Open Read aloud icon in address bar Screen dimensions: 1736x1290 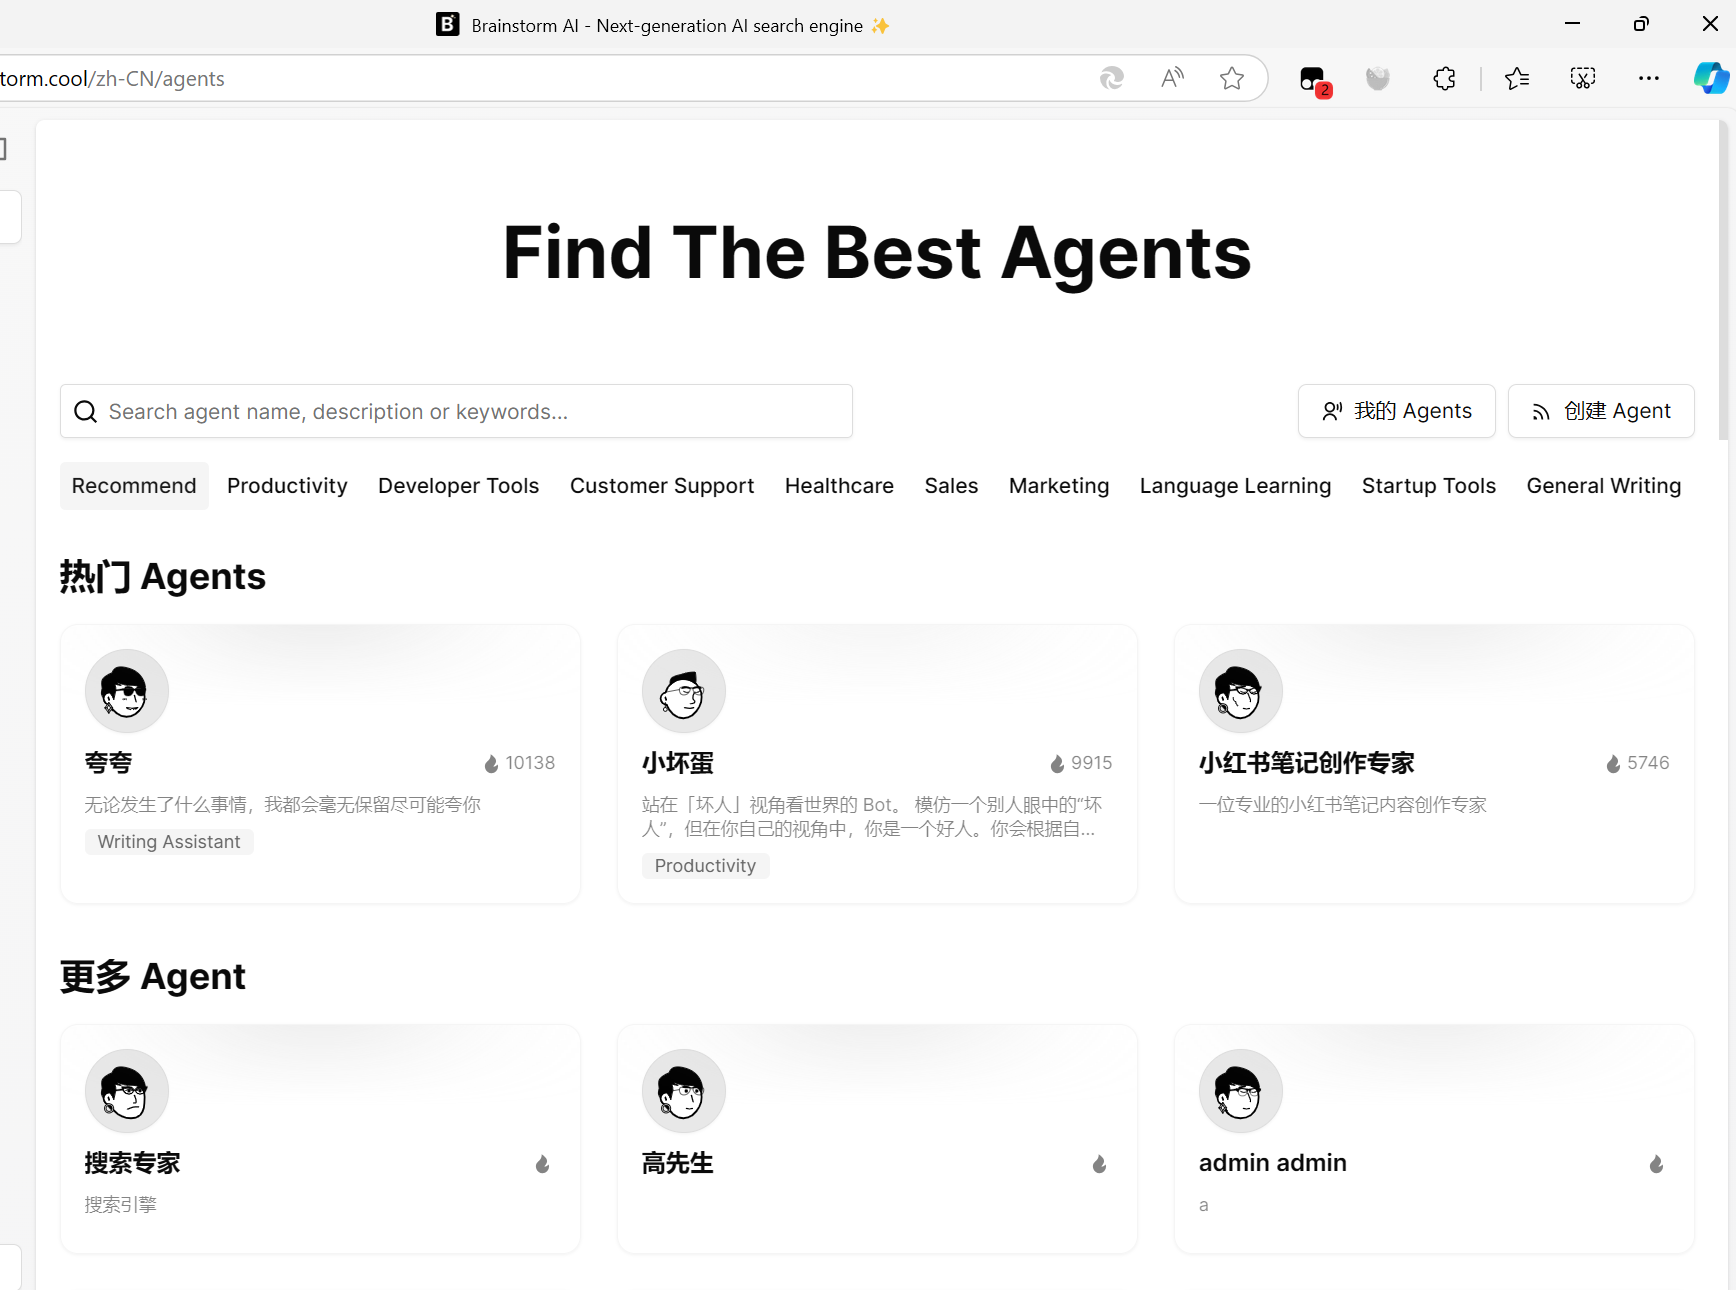pos(1172,78)
